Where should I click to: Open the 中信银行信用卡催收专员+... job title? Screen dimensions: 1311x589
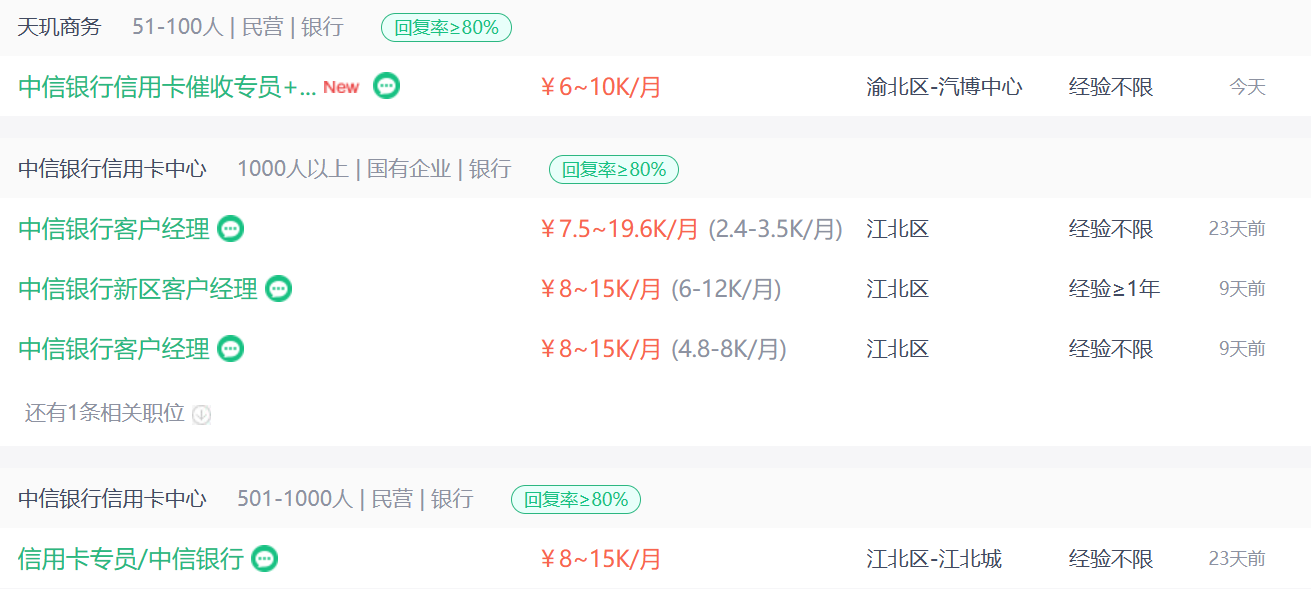[x=167, y=87]
